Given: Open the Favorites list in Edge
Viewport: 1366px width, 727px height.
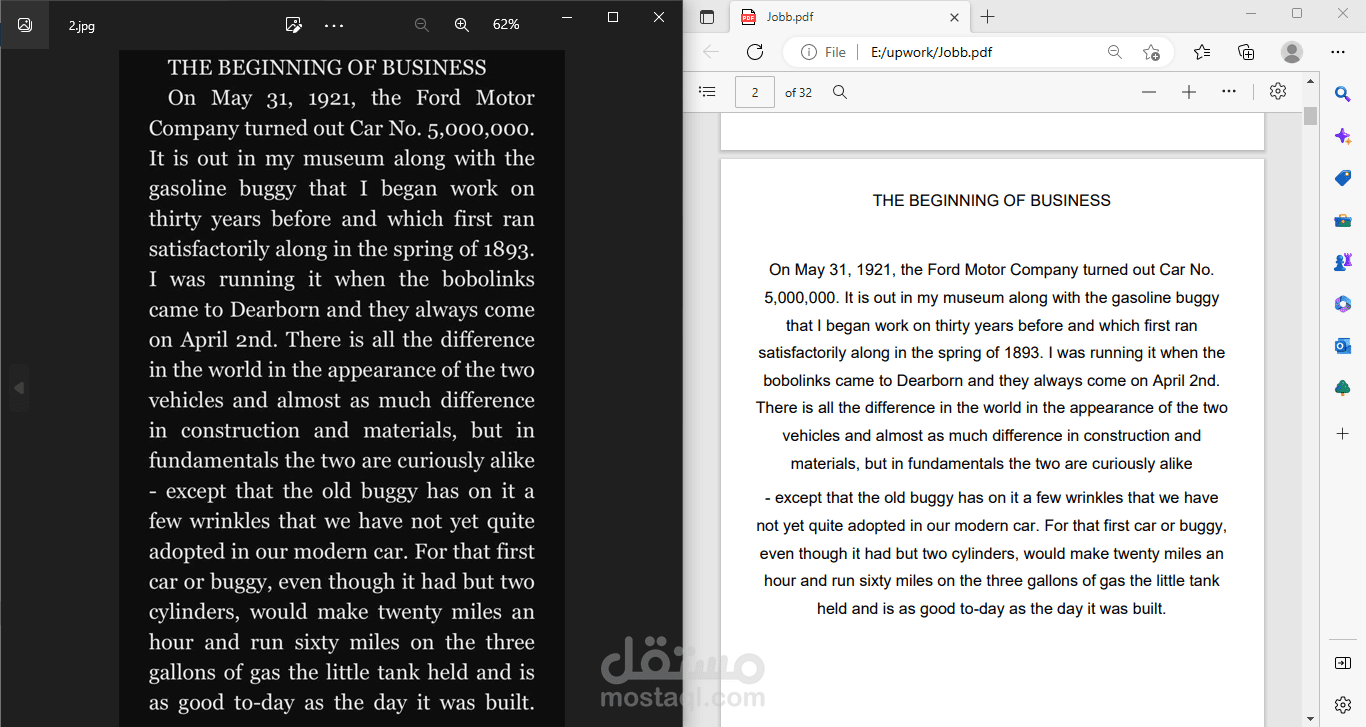Looking at the screenshot, I should pos(1202,52).
